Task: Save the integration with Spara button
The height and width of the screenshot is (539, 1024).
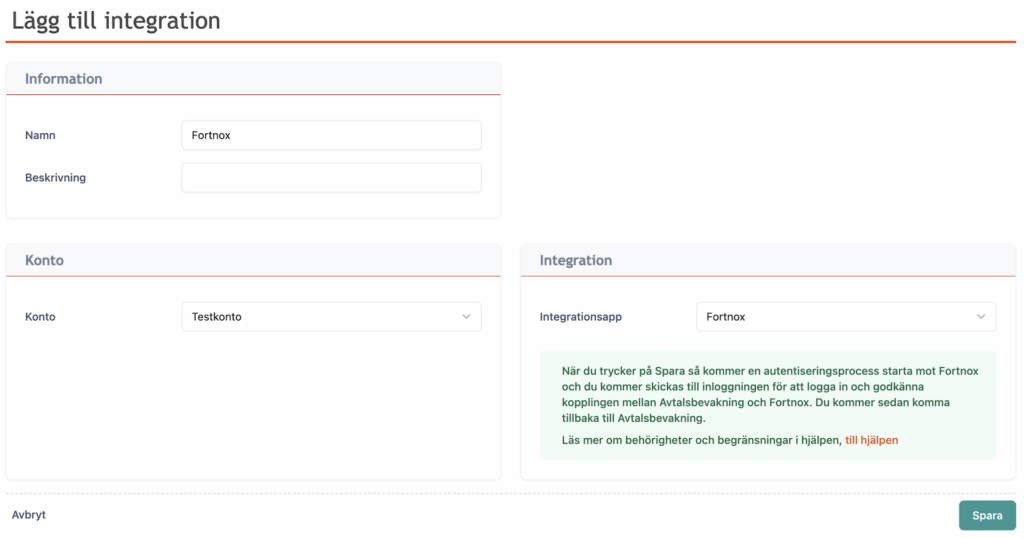Action: 986,516
